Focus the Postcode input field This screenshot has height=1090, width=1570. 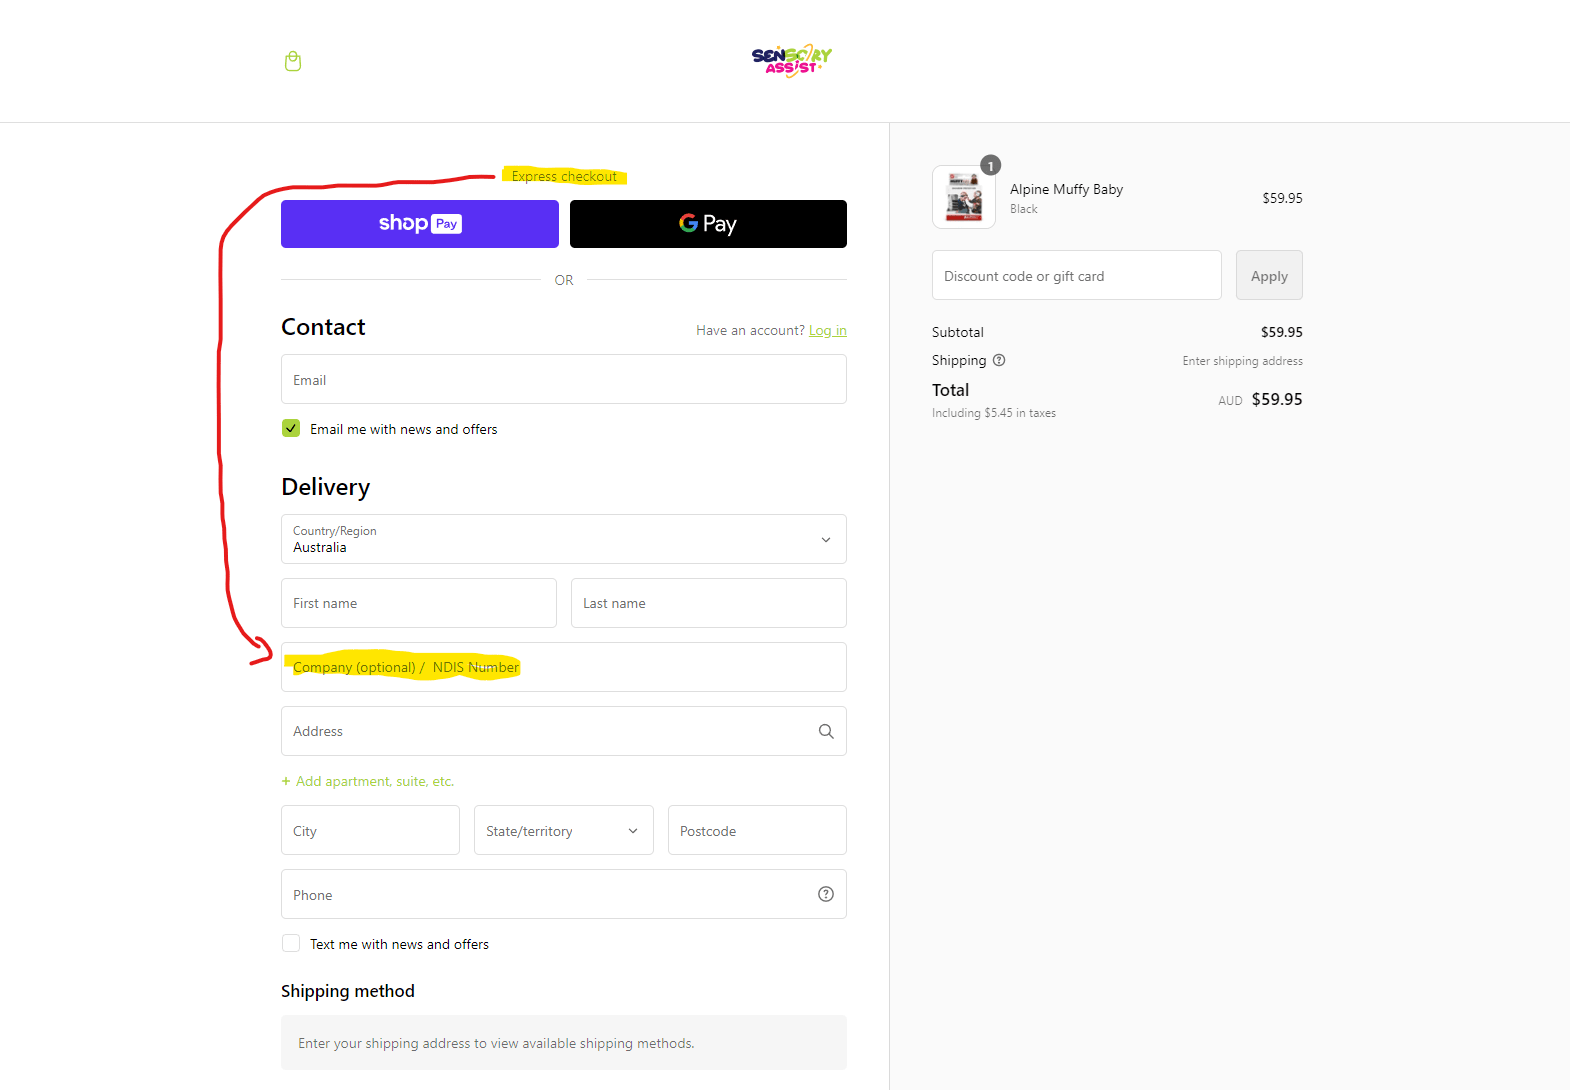pos(757,830)
